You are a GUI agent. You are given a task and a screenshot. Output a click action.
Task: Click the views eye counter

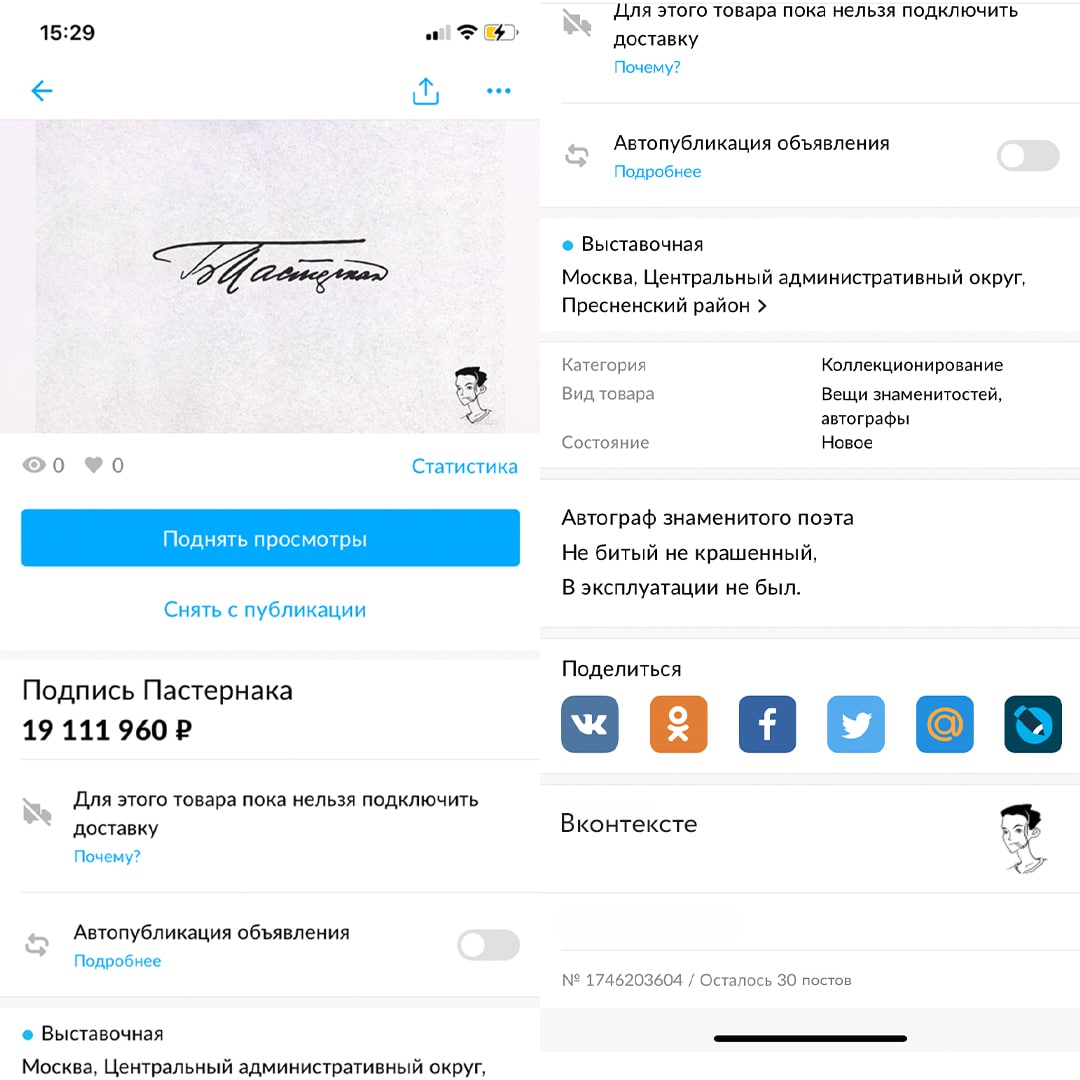point(43,466)
